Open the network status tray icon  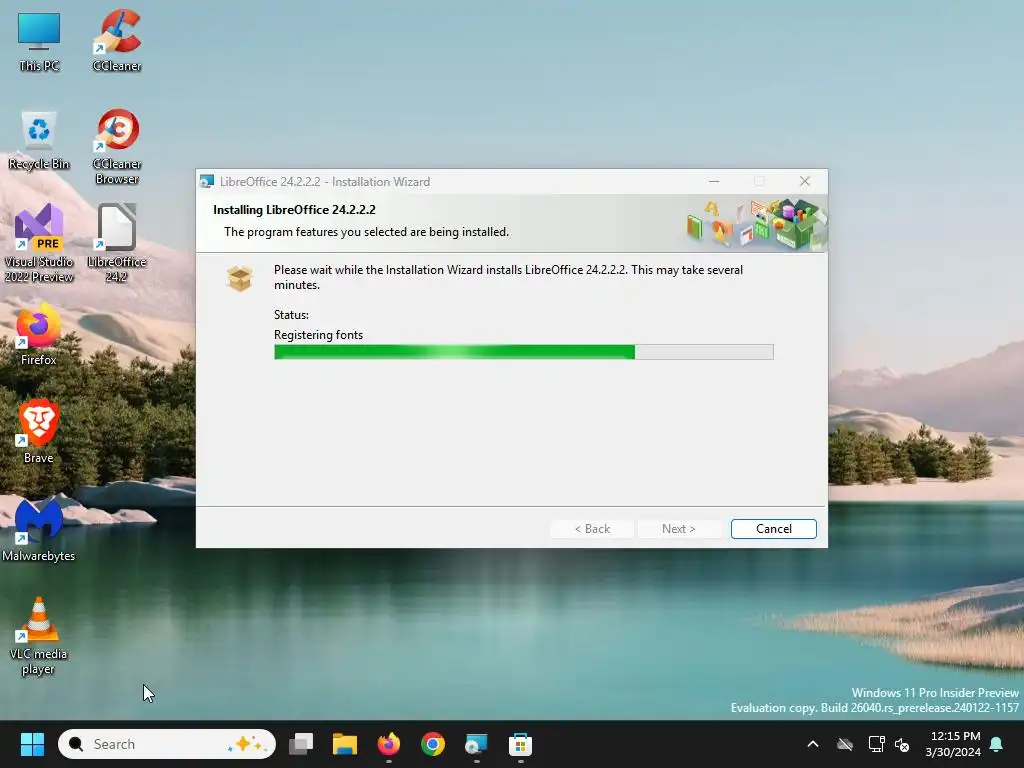pos(876,744)
